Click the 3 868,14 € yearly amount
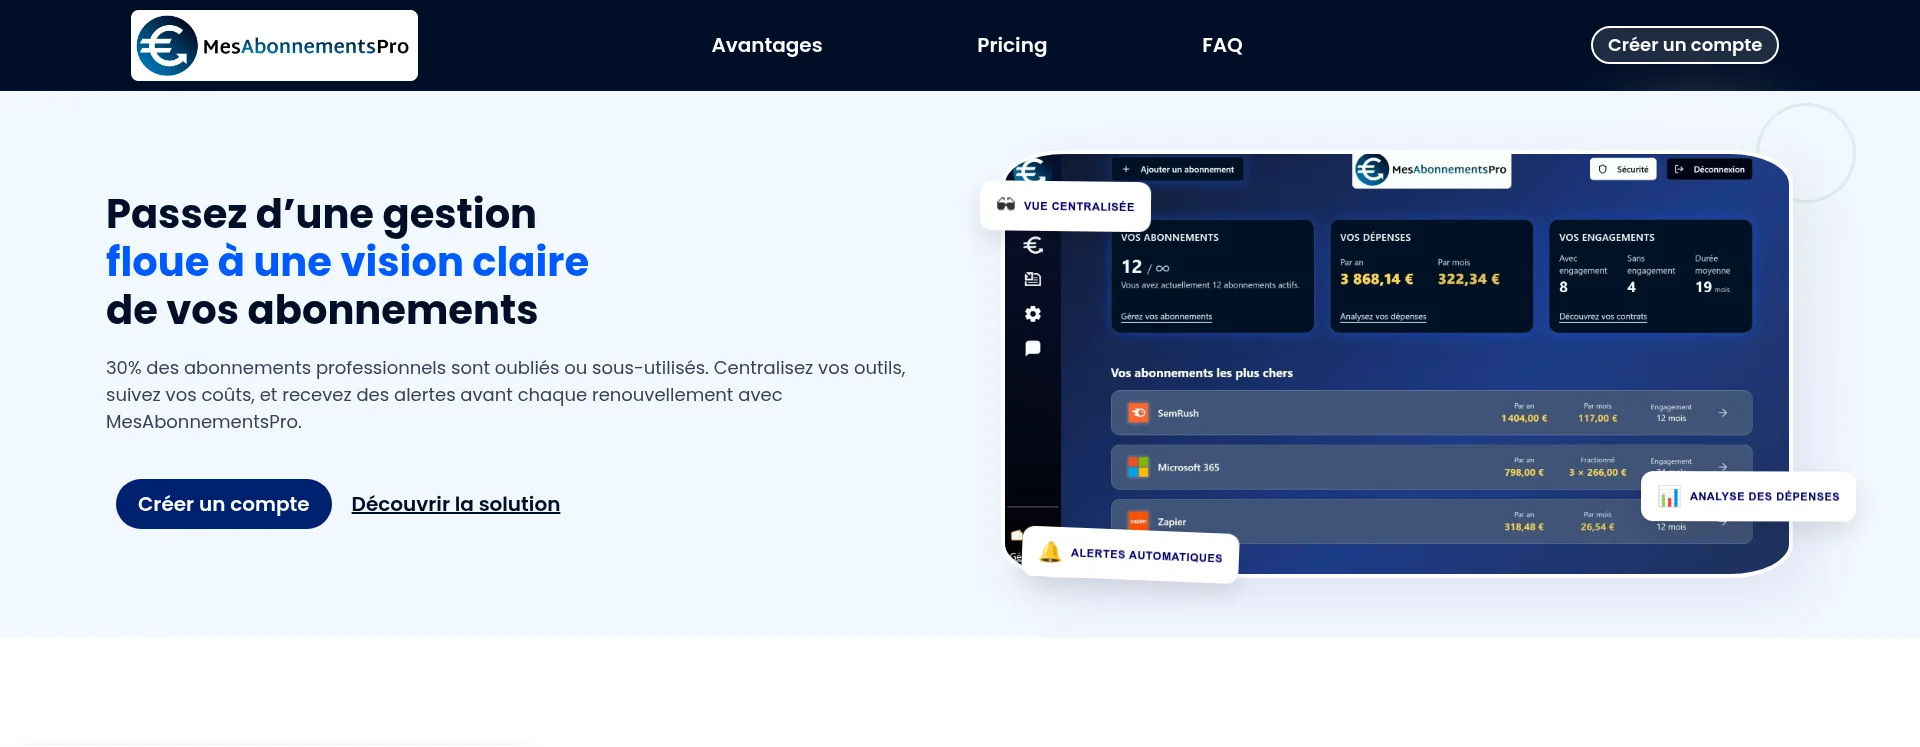The width and height of the screenshot is (1920, 747). click(x=1377, y=279)
